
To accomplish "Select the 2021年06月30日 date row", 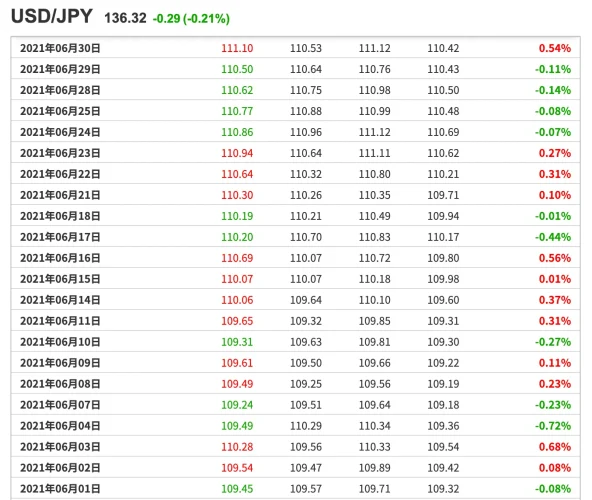I will tap(296, 48).
